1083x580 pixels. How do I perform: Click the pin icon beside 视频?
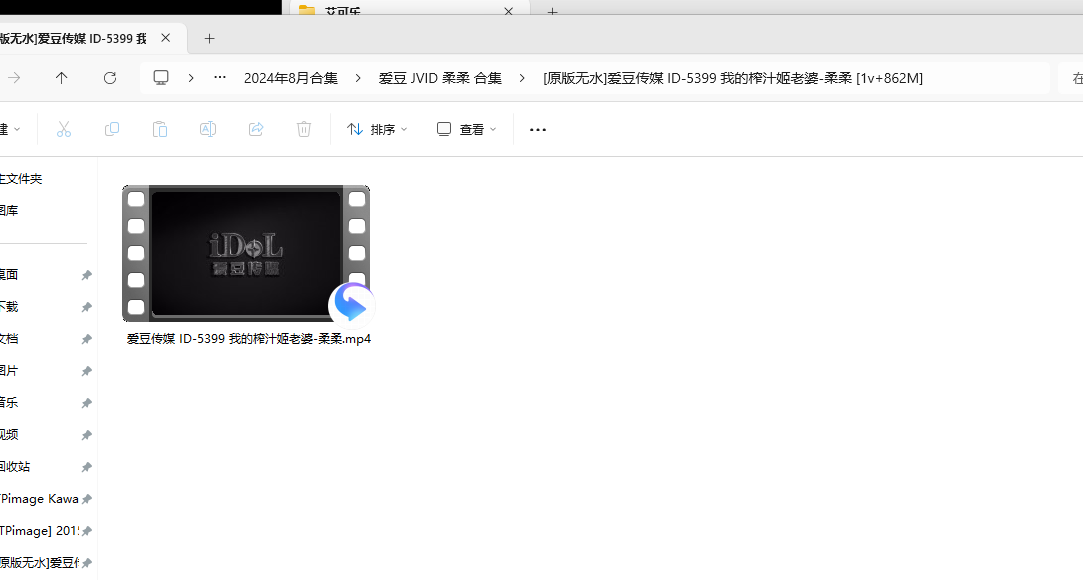click(x=86, y=435)
